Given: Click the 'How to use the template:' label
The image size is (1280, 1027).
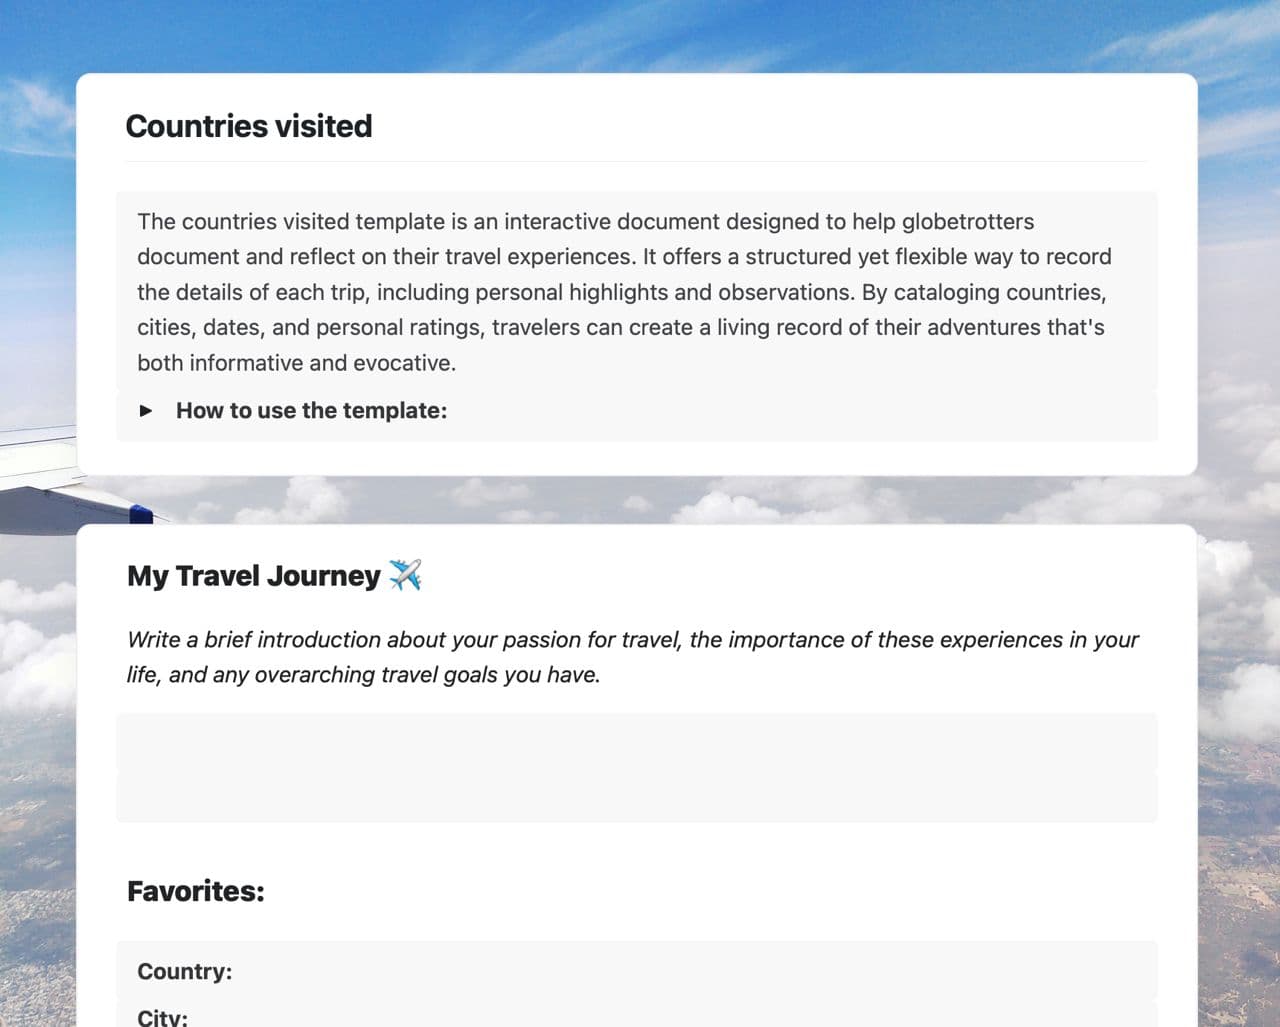Looking at the screenshot, I should [x=311, y=411].
